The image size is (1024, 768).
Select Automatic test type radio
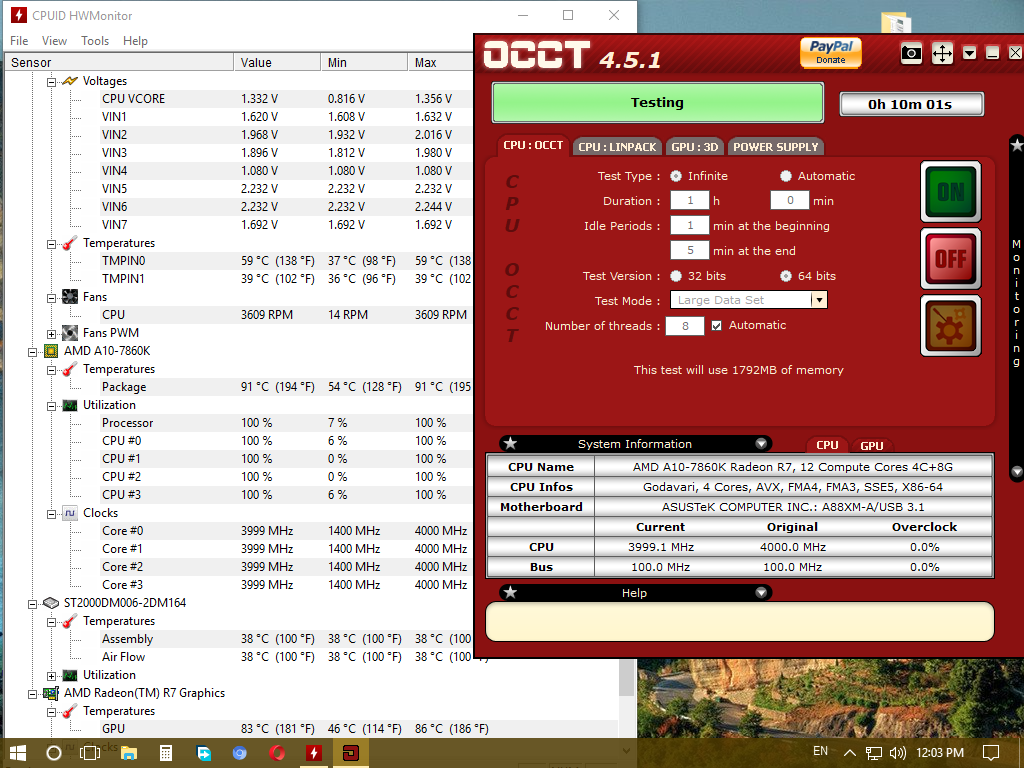point(786,176)
